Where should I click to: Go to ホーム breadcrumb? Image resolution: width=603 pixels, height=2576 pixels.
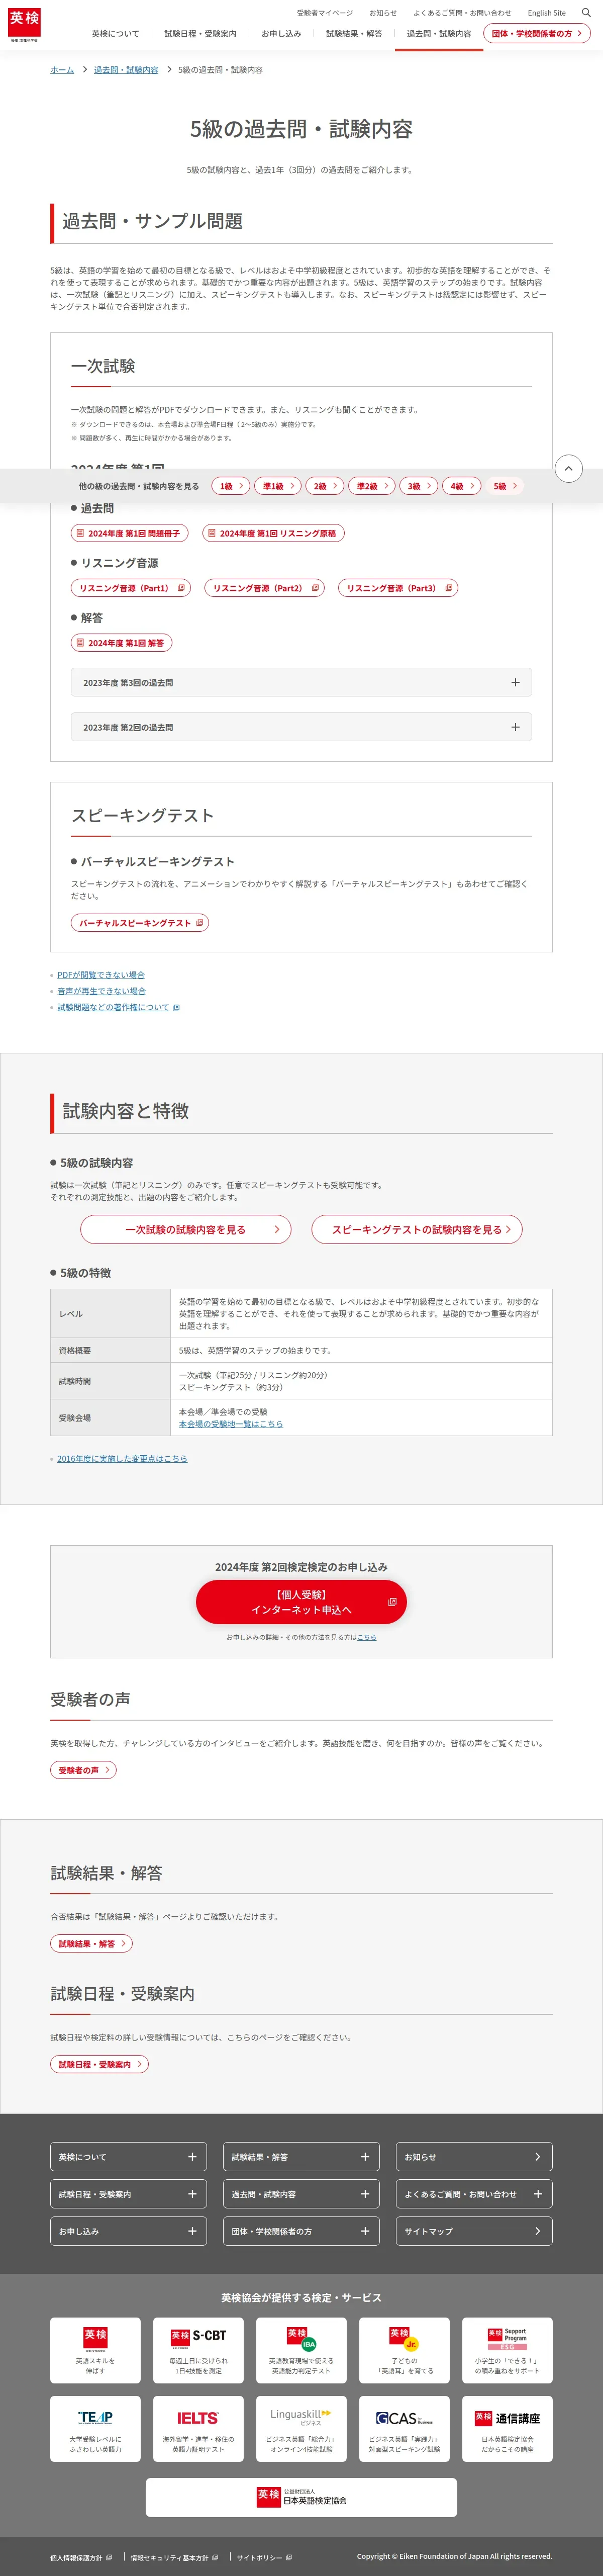tap(62, 70)
